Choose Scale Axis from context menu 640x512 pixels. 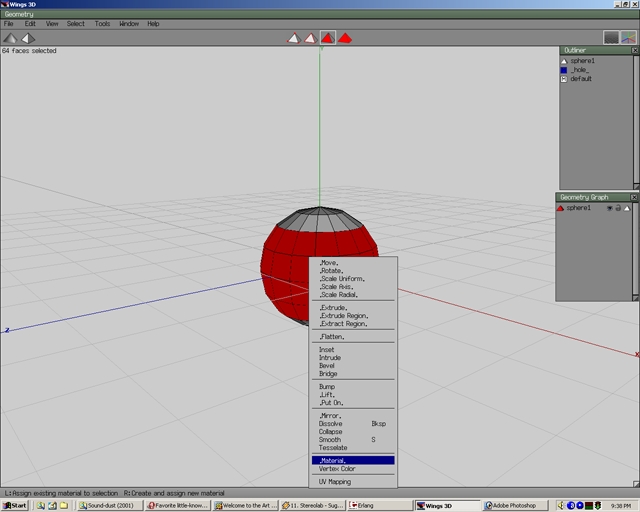click(353, 287)
